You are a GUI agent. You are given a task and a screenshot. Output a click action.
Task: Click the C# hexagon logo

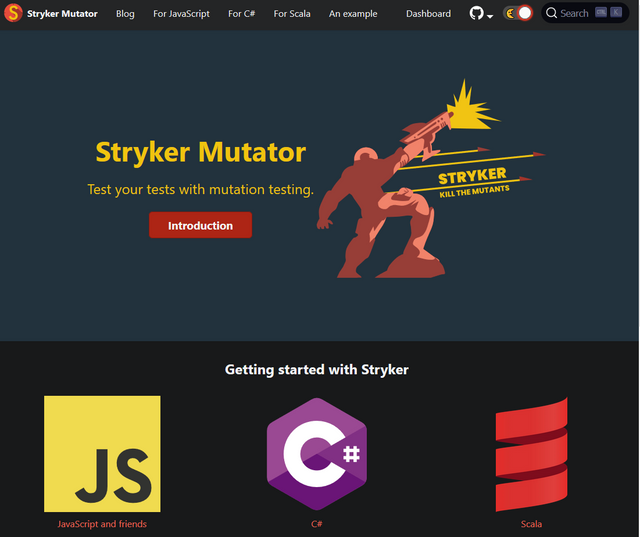pyautogui.click(x=317, y=454)
